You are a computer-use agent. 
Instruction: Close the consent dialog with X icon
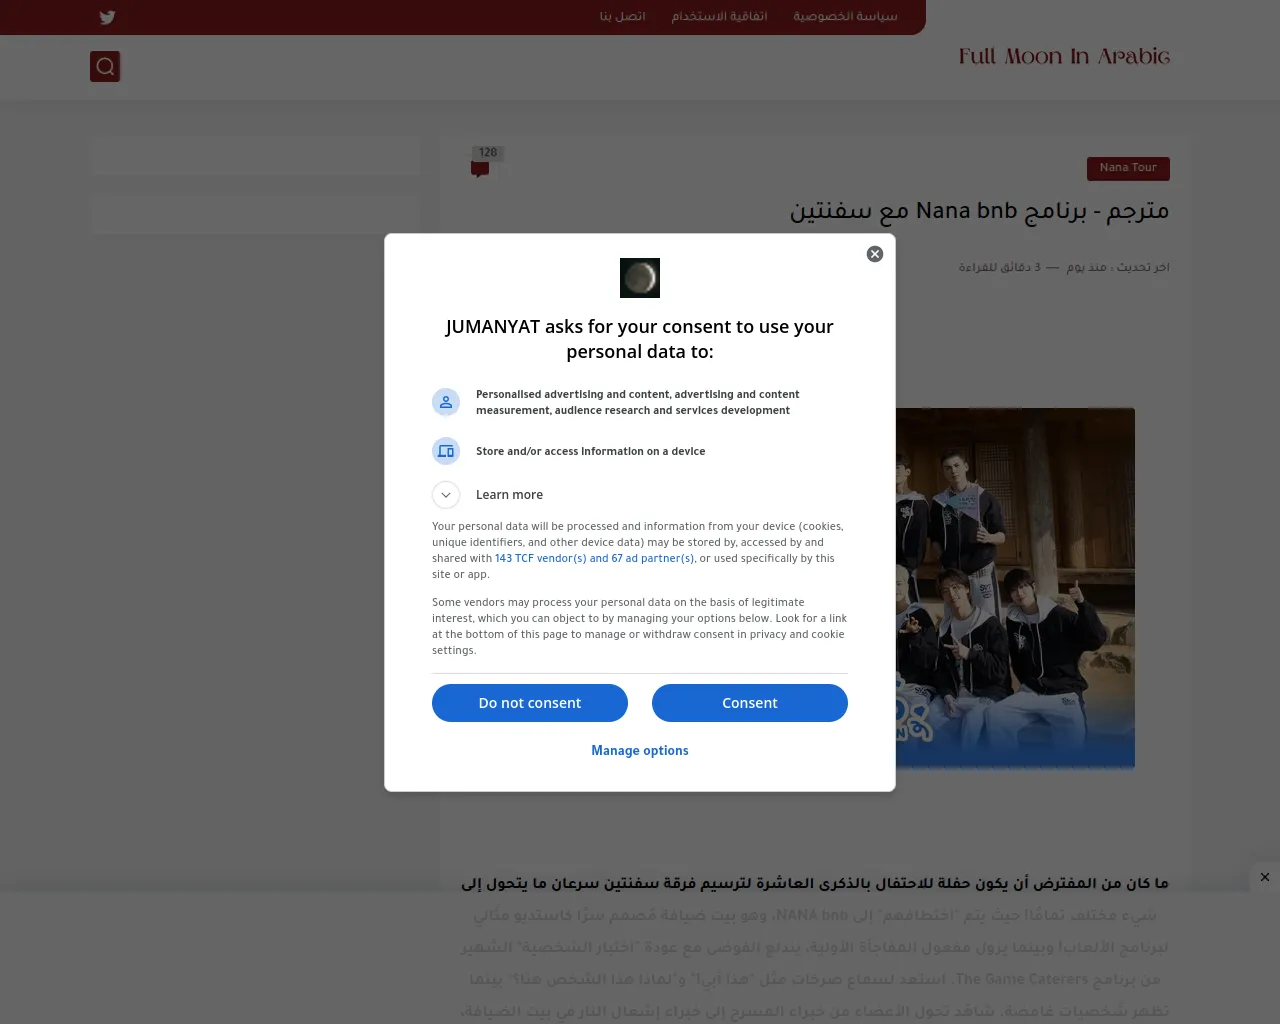pos(875,254)
